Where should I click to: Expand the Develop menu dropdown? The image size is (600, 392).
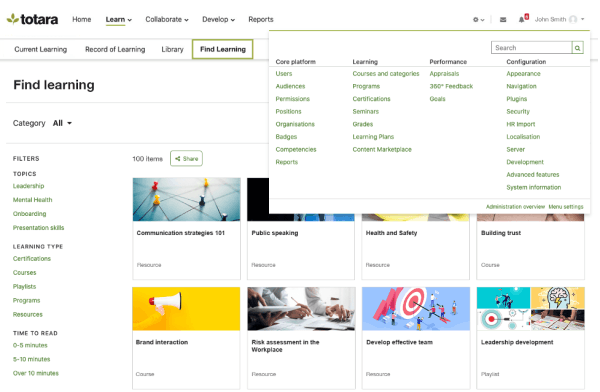point(218,20)
